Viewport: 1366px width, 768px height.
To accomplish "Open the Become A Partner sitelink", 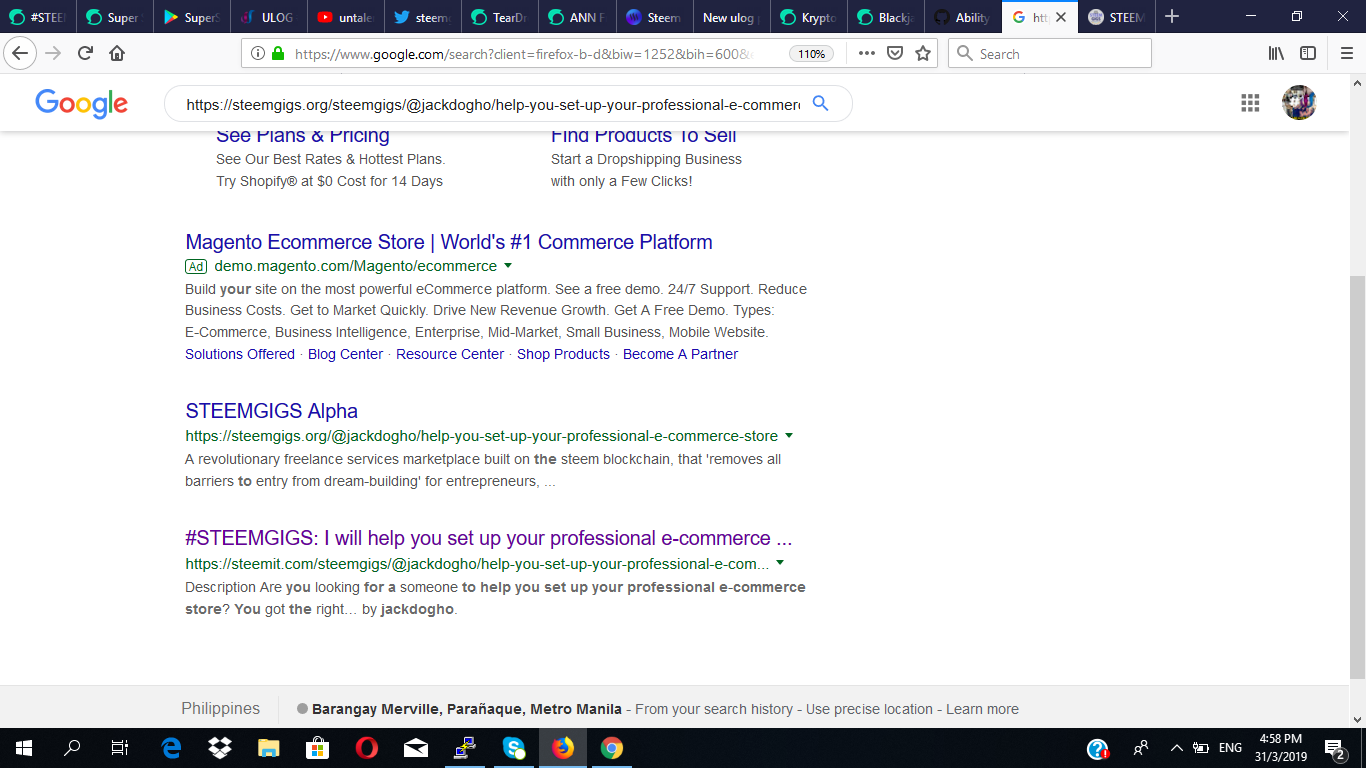I will [x=680, y=354].
